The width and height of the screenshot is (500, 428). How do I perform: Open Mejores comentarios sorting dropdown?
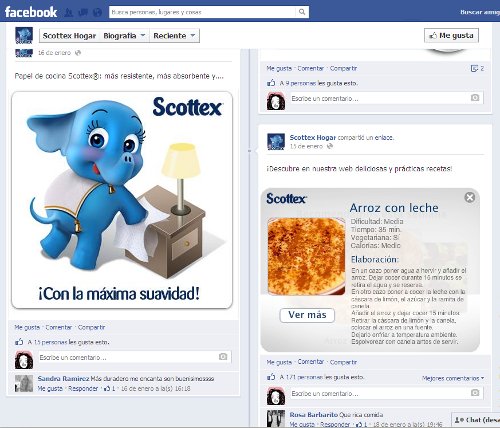click(453, 378)
